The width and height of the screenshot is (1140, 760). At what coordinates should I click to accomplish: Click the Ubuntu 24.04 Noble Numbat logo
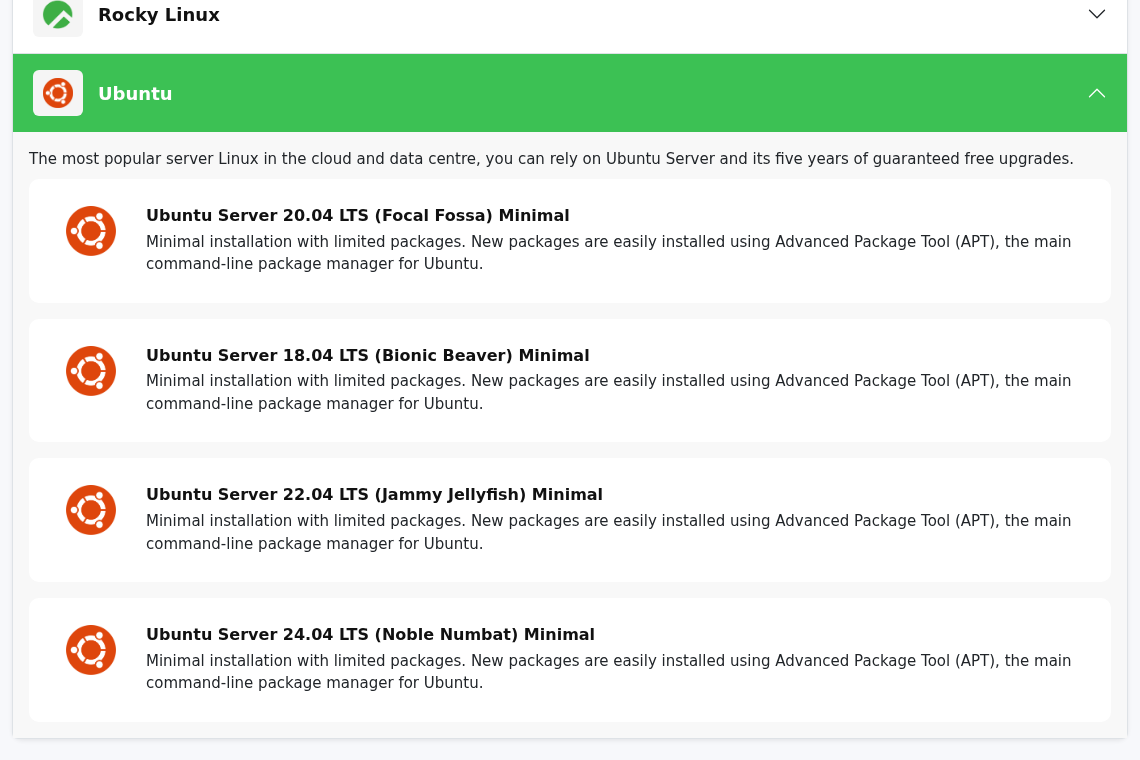pos(91,649)
